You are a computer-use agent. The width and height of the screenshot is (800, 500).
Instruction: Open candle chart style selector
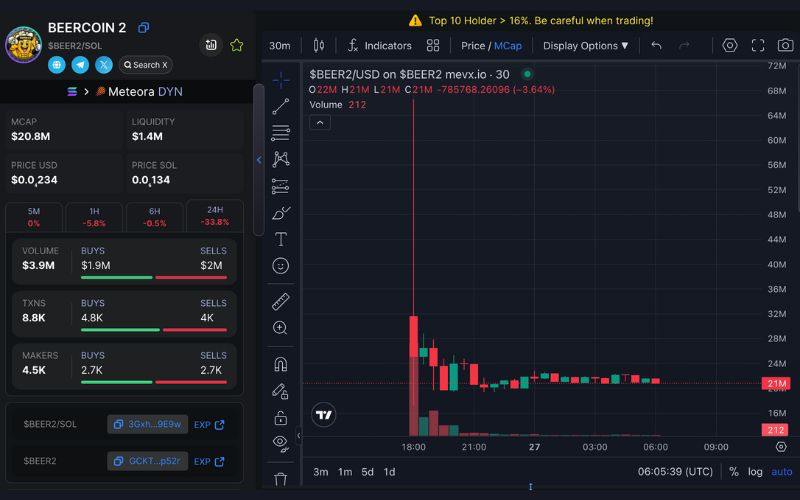(x=319, y=45)
